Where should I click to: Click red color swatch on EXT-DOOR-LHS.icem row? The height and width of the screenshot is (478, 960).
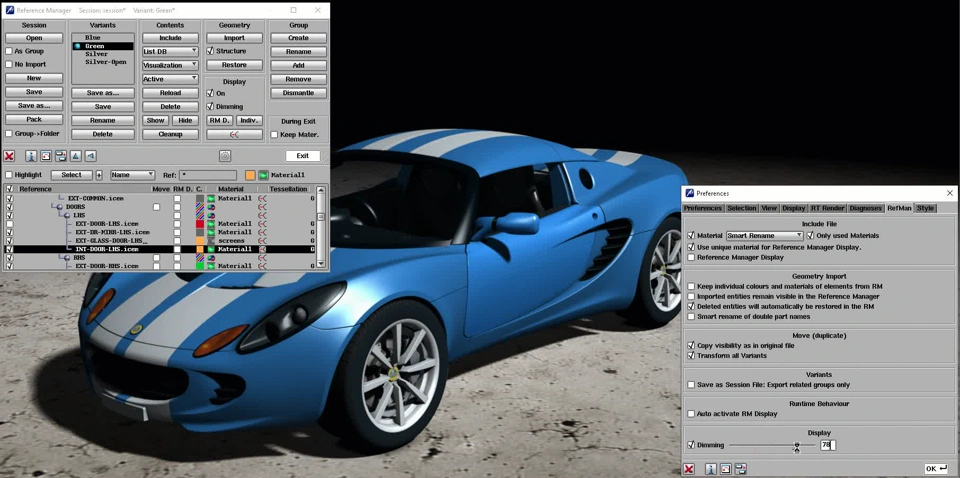[200, 224]
